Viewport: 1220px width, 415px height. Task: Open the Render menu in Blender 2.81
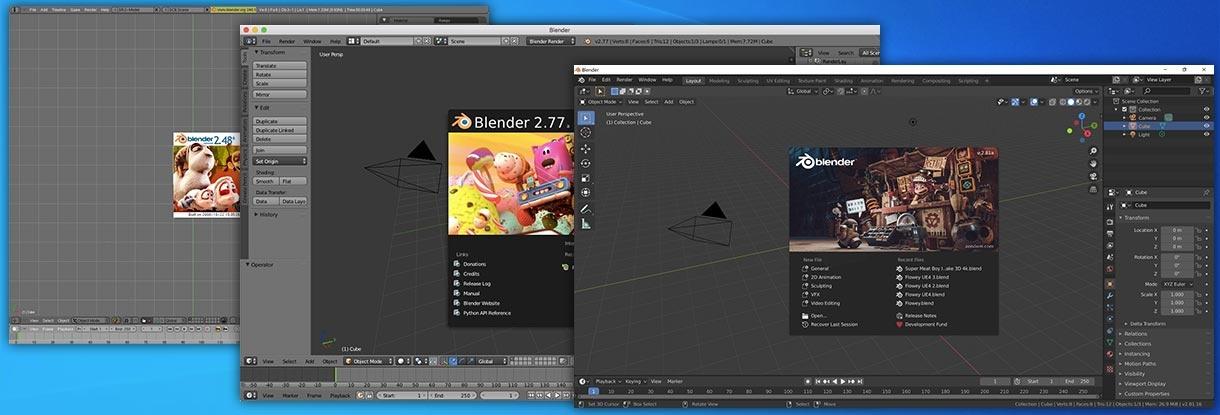[624, 80]
